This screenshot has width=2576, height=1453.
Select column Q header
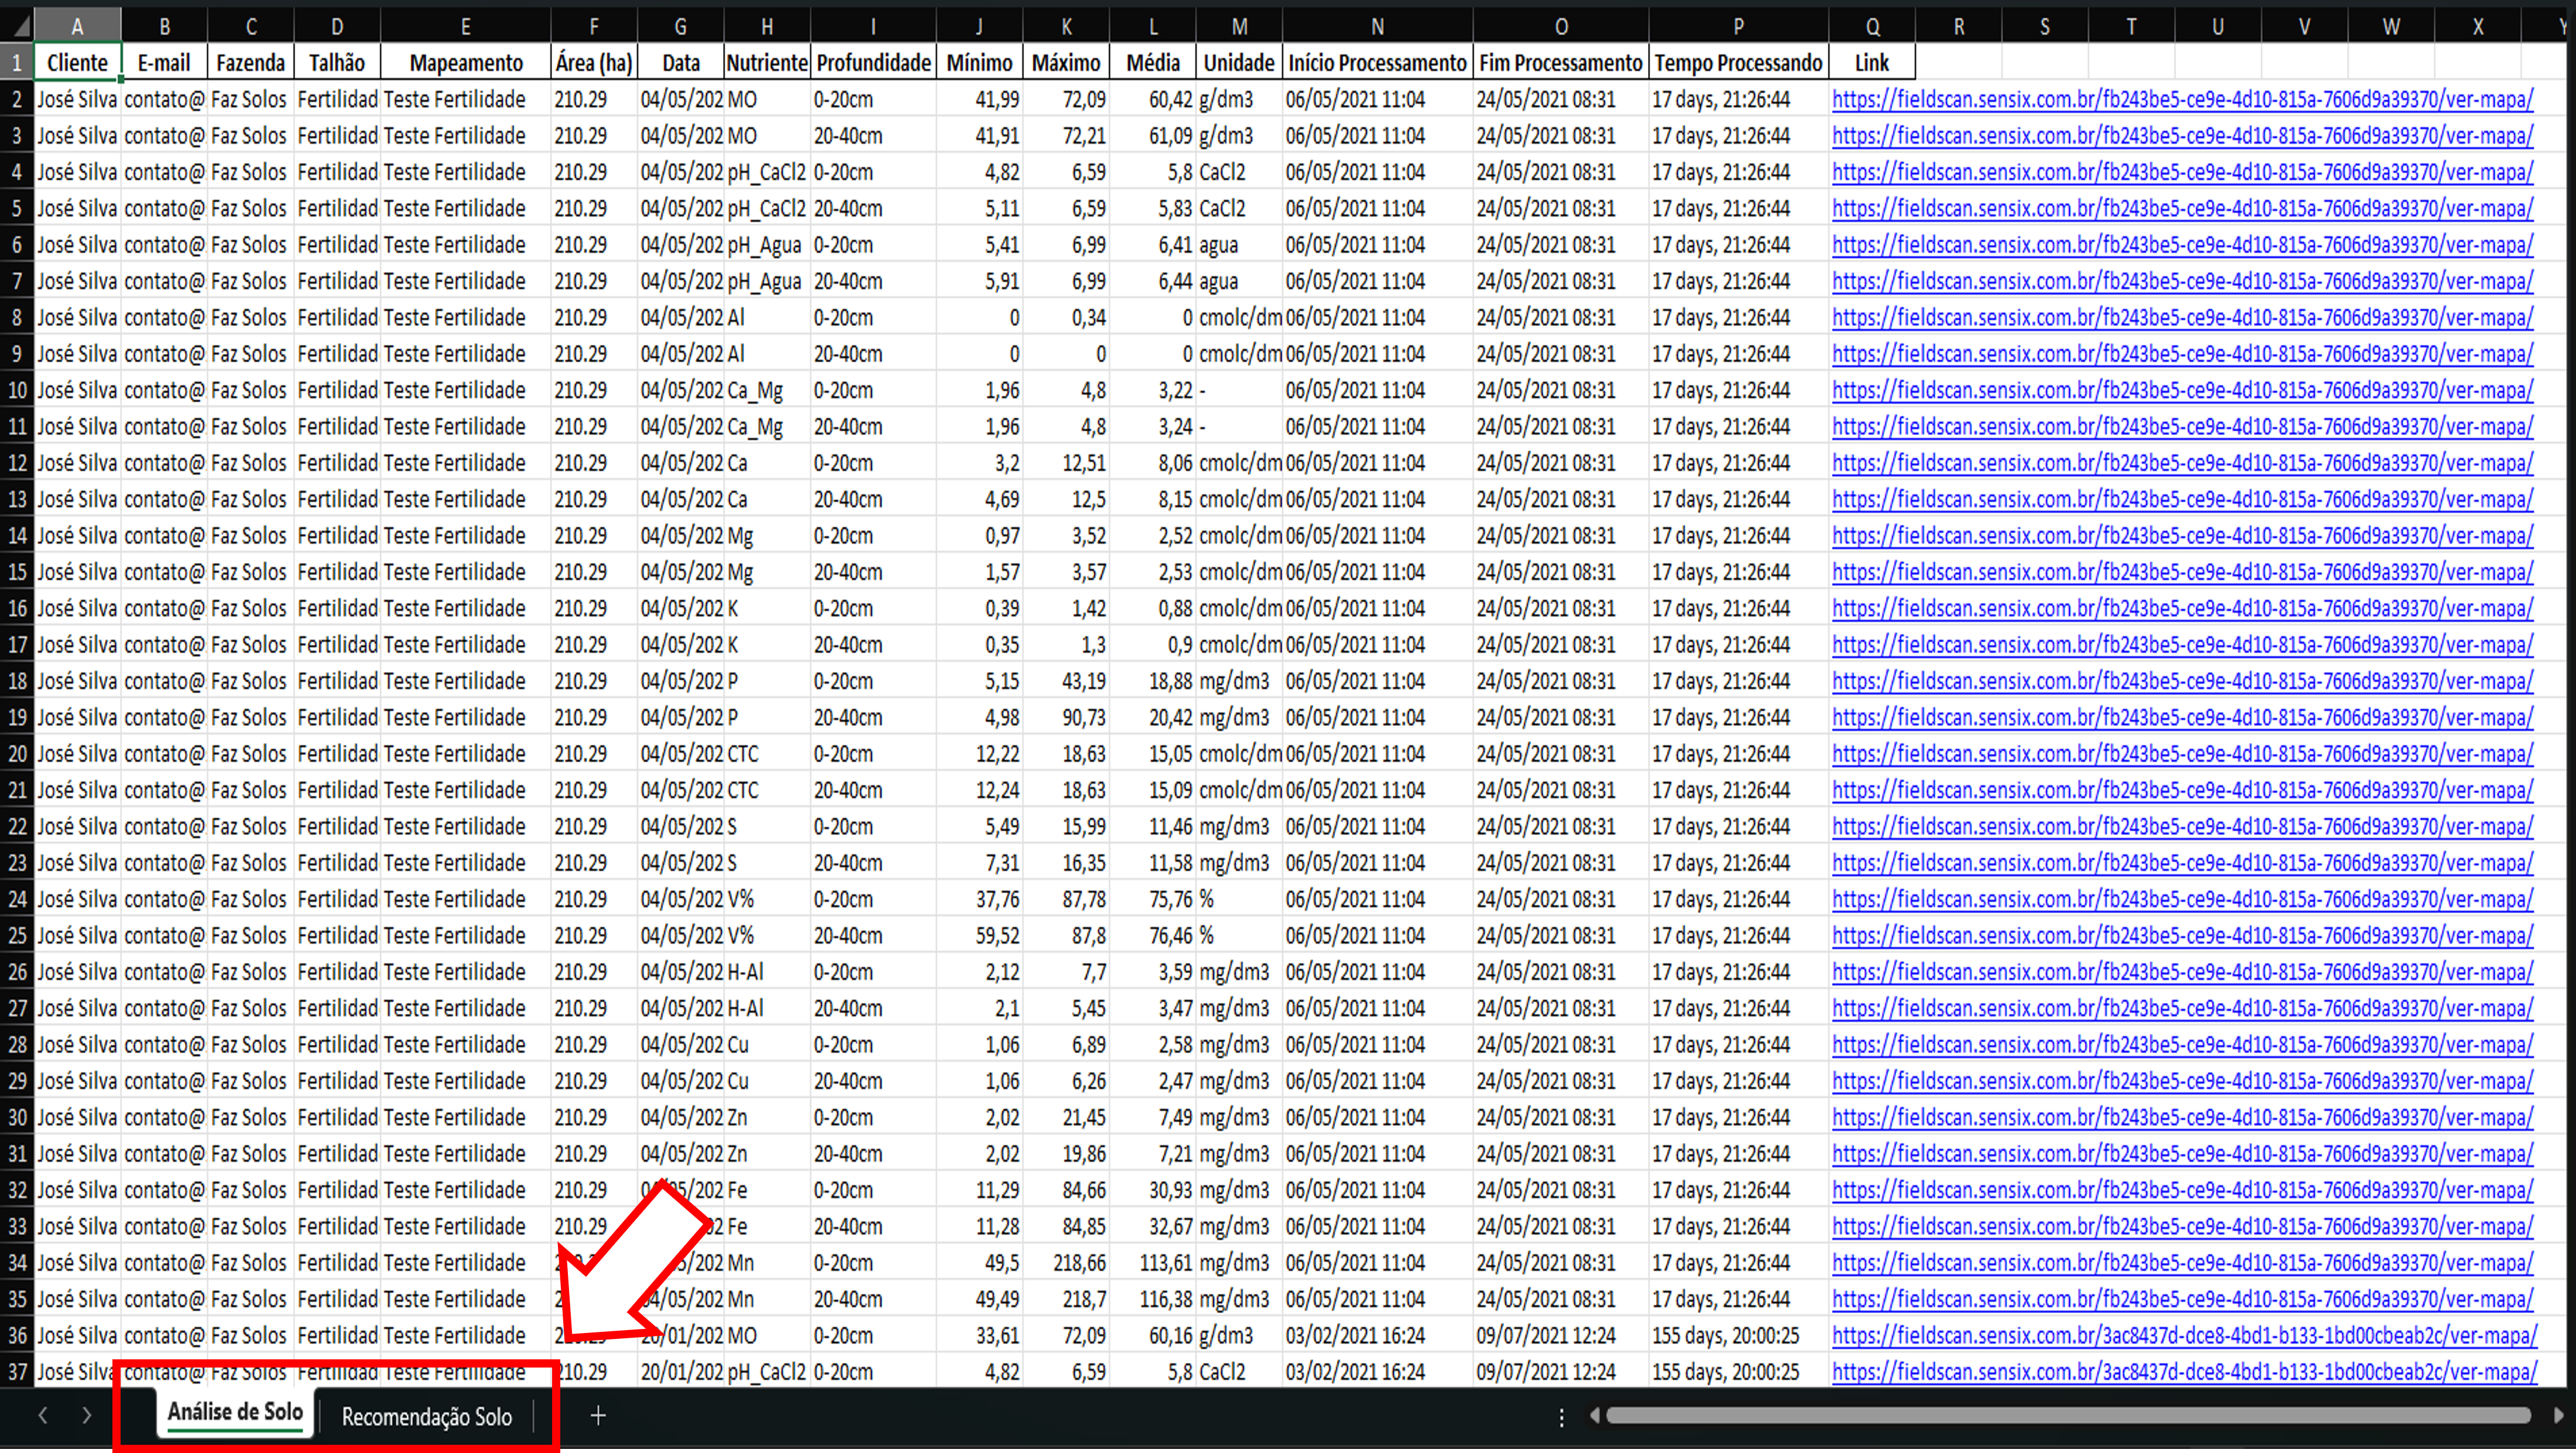[1872, 26]
